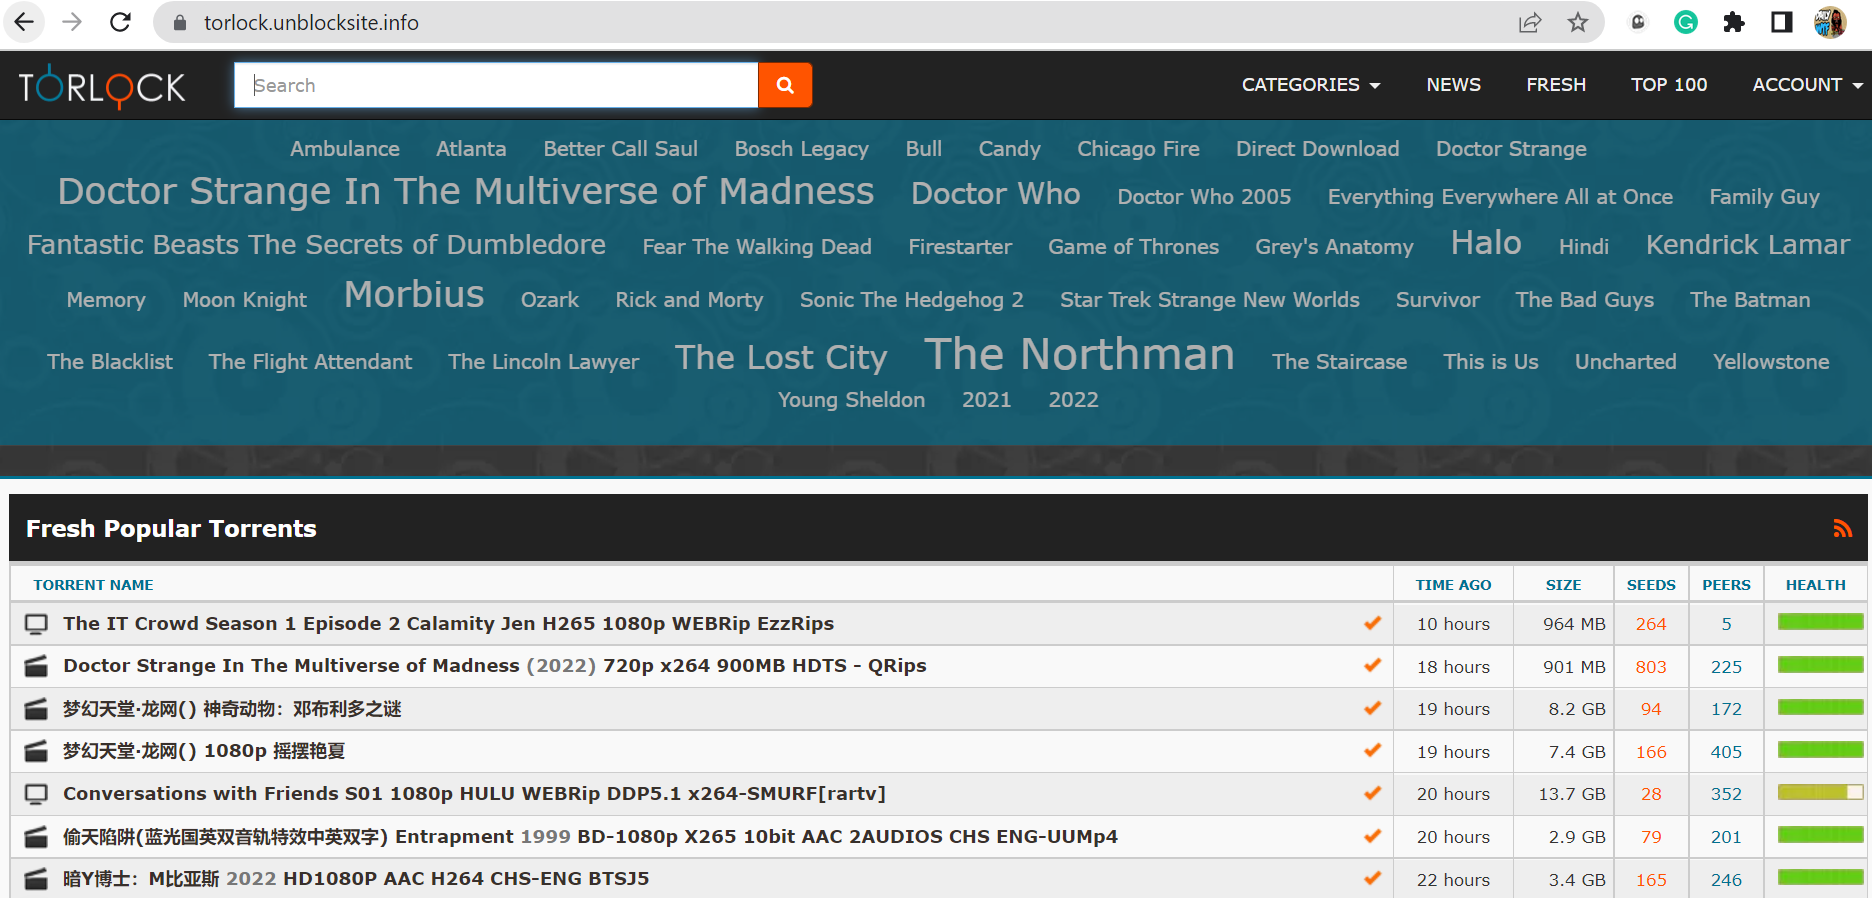Open the browser side panel icon
Viewport: 1872px width, 898px height.
1782,22
